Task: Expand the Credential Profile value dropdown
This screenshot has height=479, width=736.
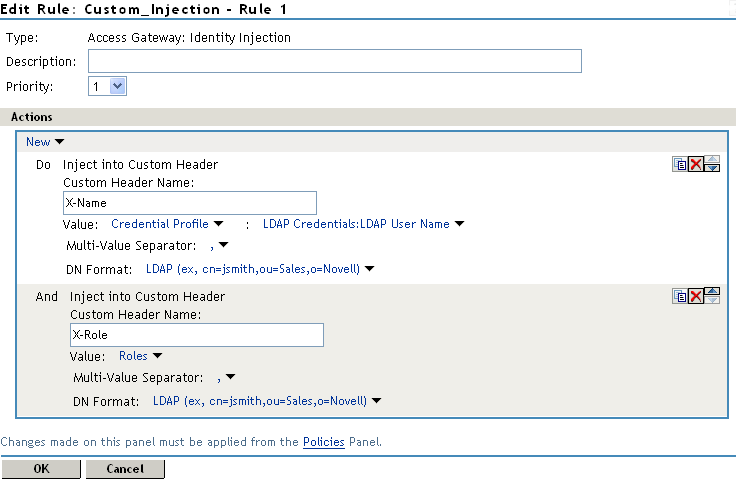Action: [x=167, y=224]
